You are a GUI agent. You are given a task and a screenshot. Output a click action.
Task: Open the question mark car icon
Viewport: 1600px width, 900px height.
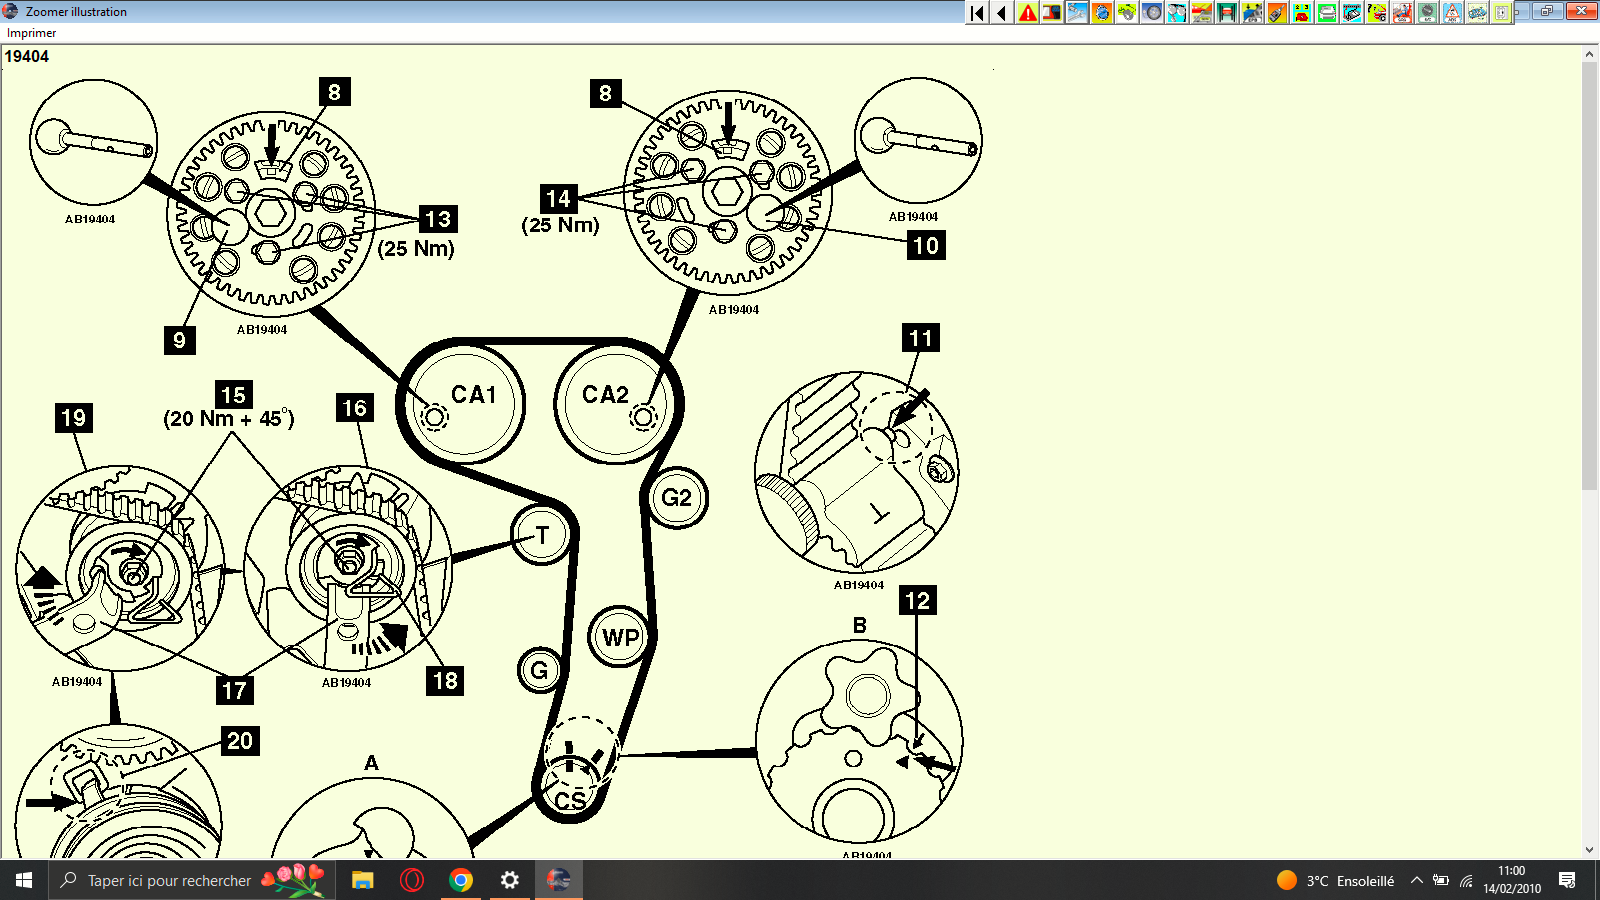point(1377,13)
